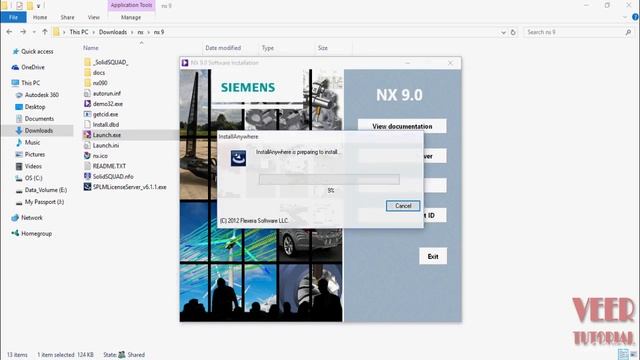The image size is (640, 360).
Task: Sort by the Date modified column
Action: 223,48
